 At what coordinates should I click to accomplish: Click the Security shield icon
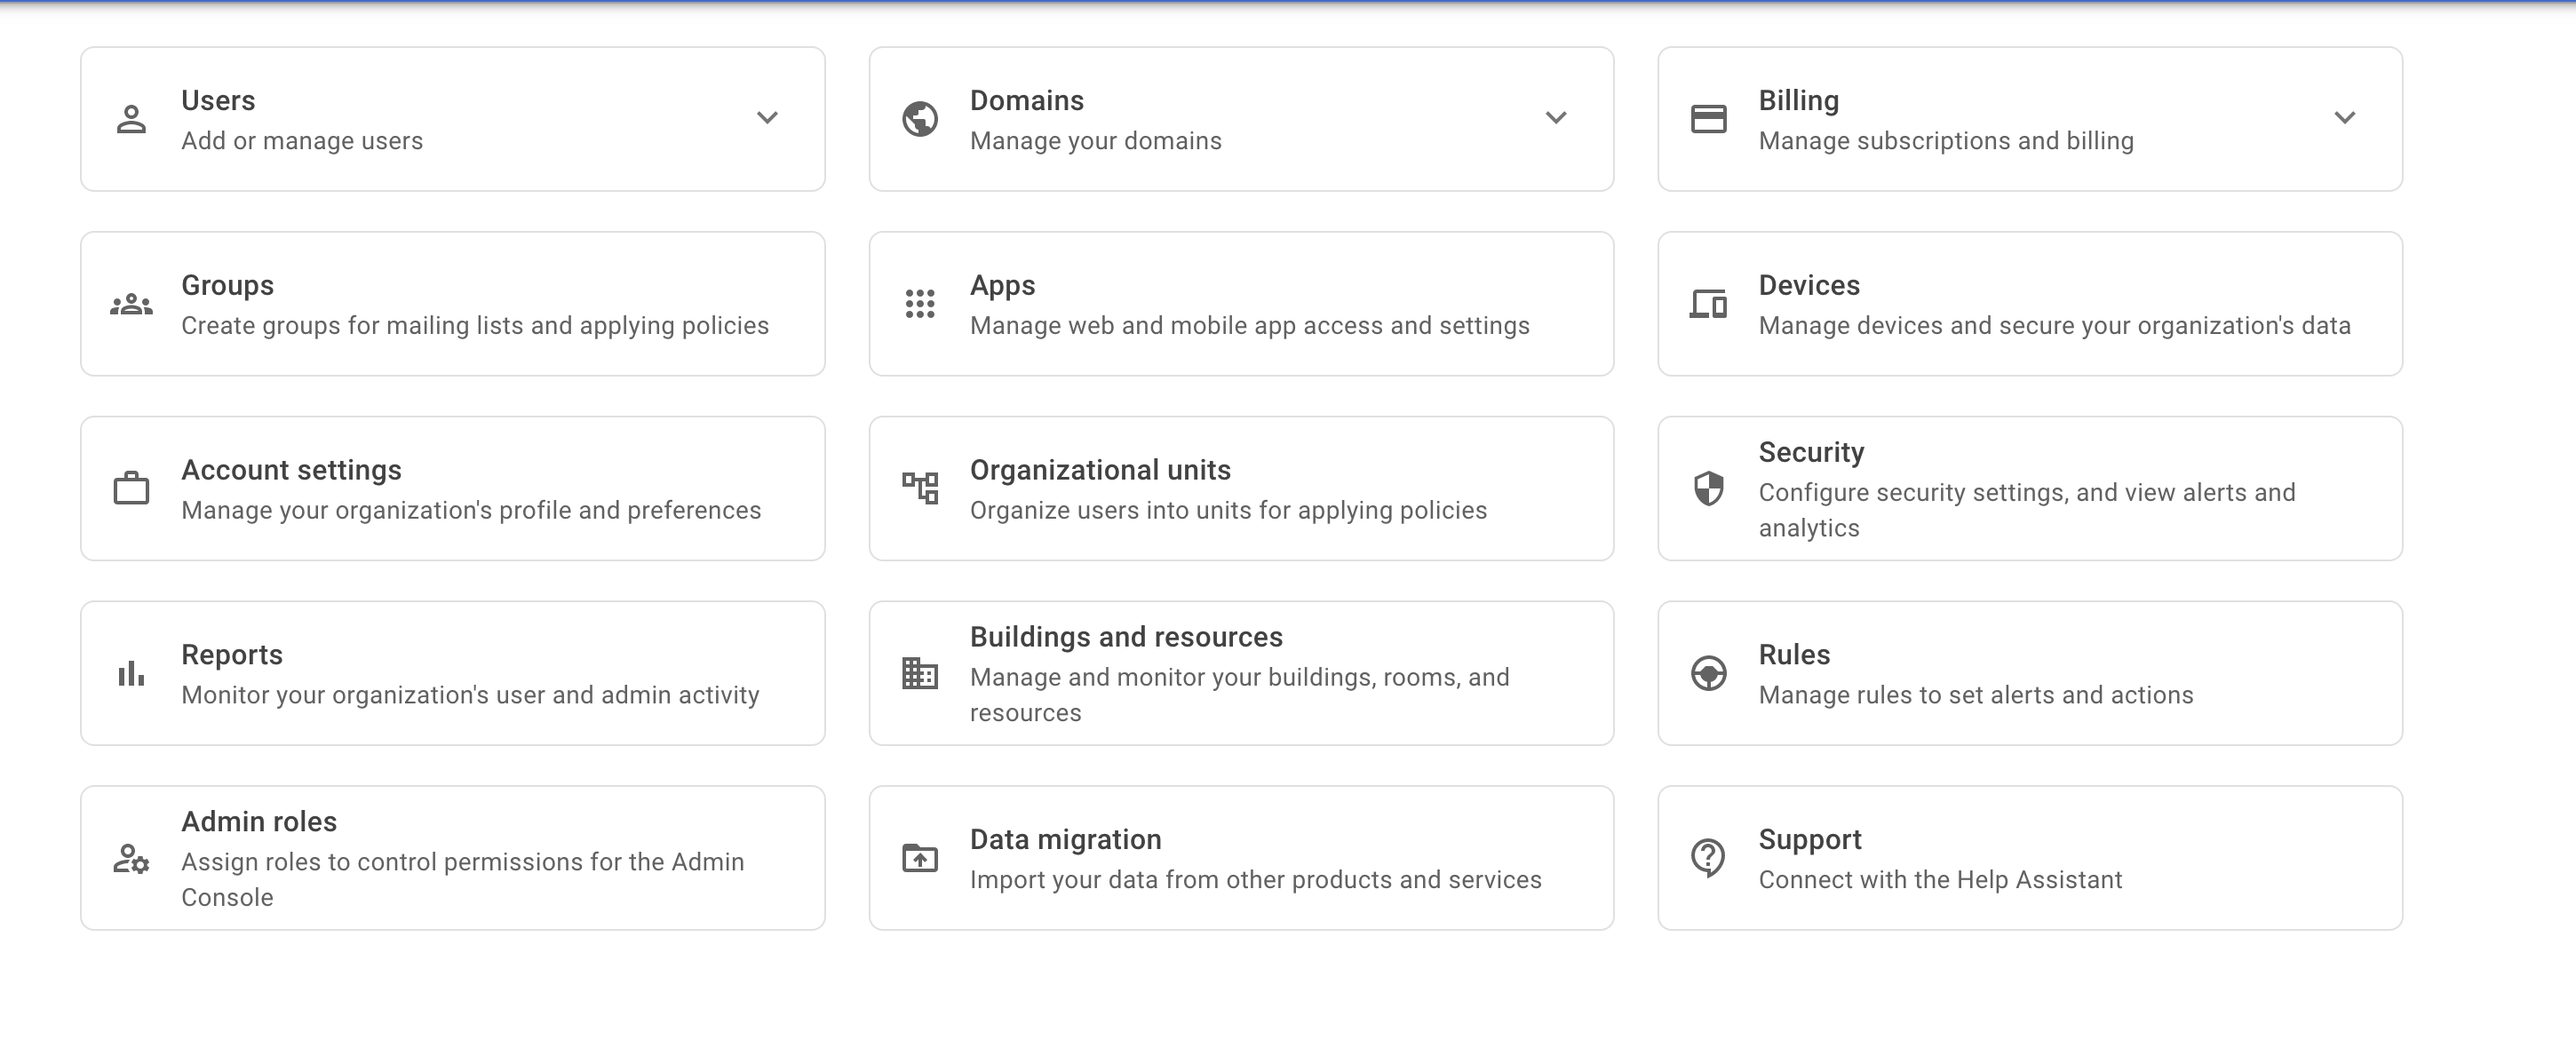tap(1708, 488)
